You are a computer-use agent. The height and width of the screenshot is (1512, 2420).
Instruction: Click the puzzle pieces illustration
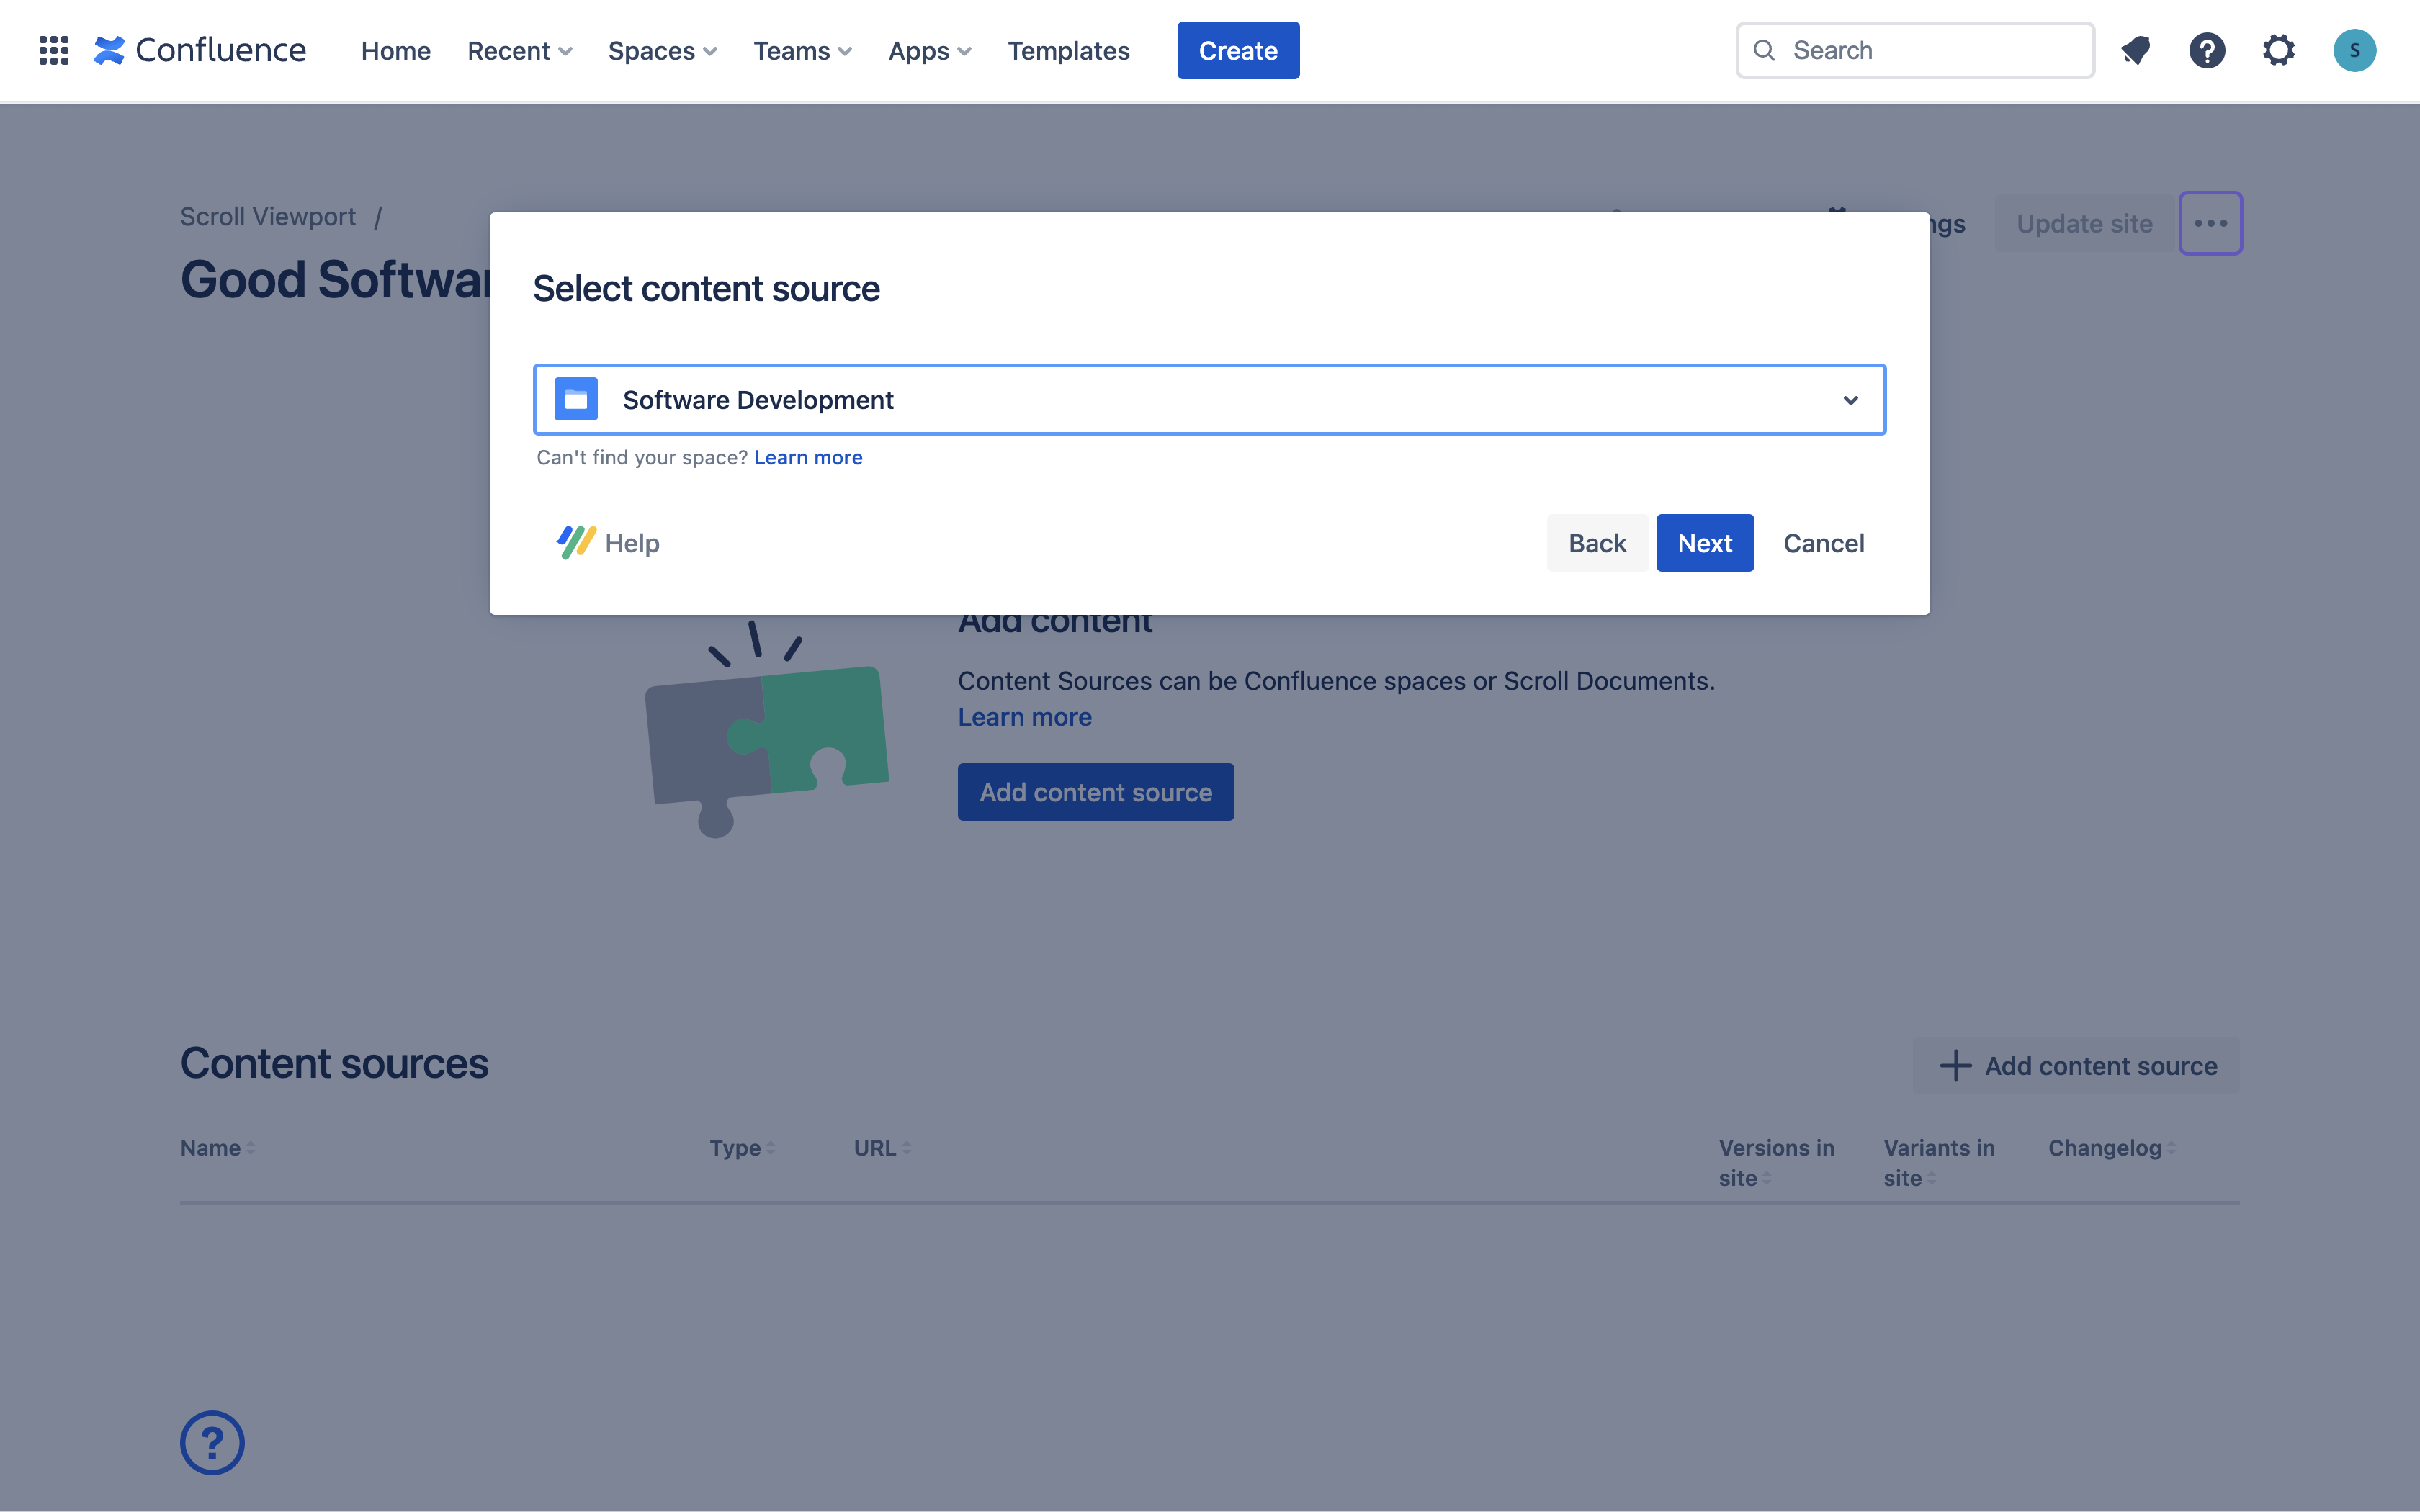tap(766, 729)
